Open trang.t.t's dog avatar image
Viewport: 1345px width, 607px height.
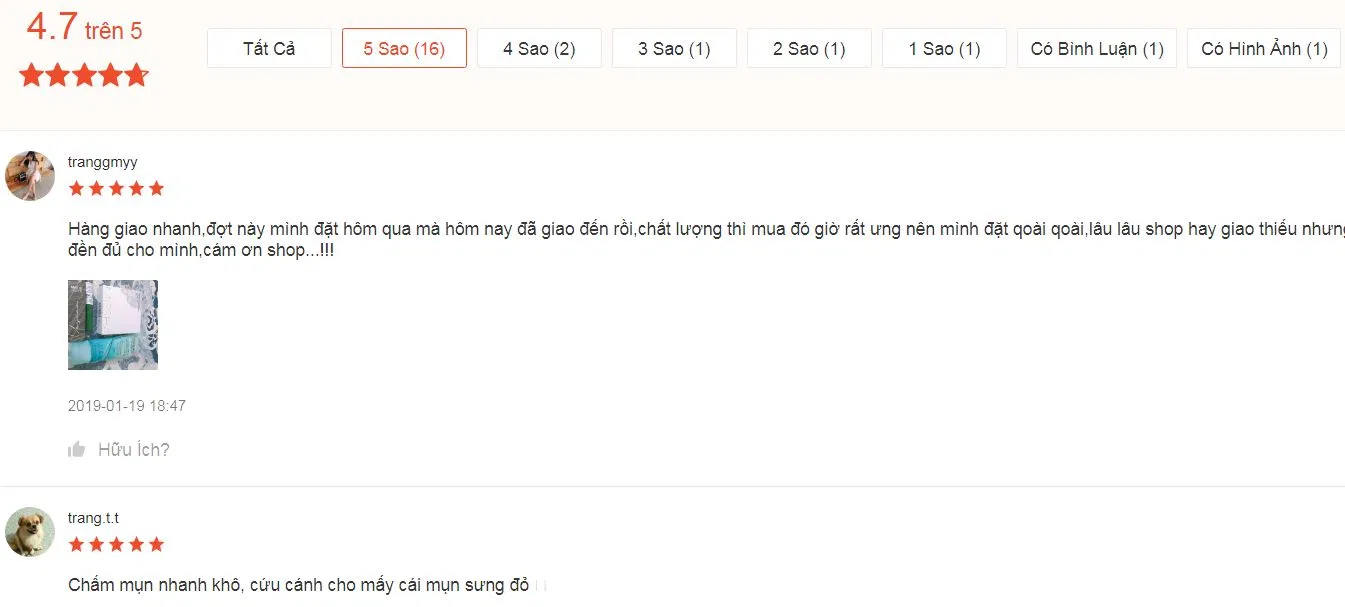click(29, 532)
